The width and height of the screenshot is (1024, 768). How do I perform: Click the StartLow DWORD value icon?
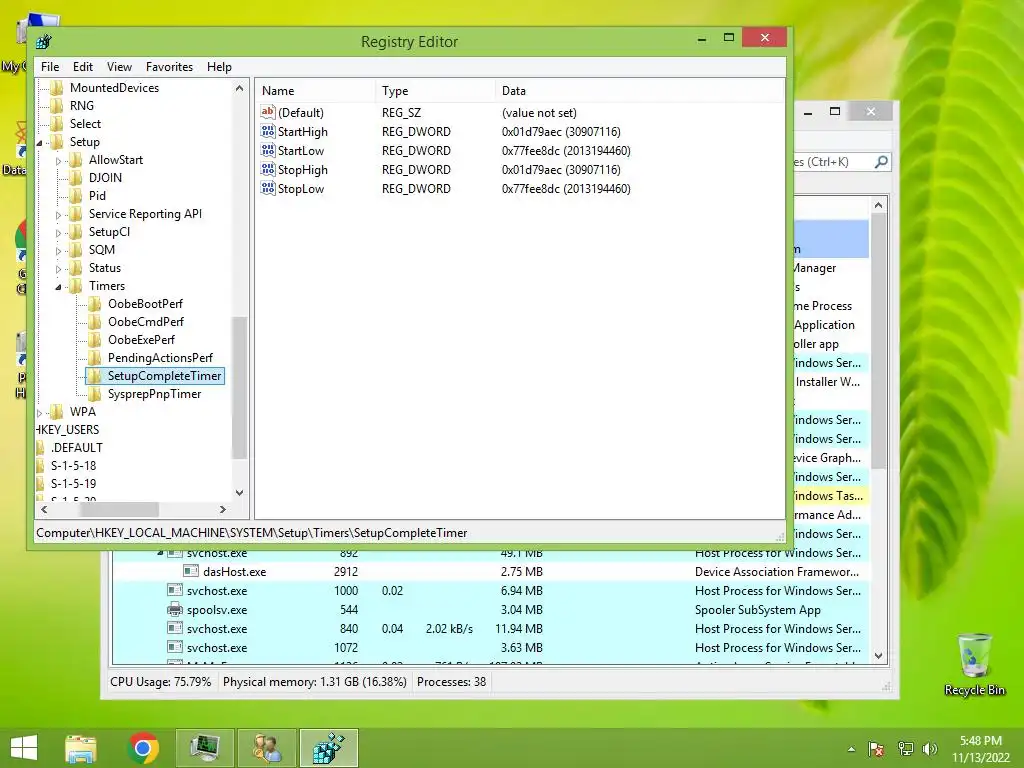[x=268, y=150]
